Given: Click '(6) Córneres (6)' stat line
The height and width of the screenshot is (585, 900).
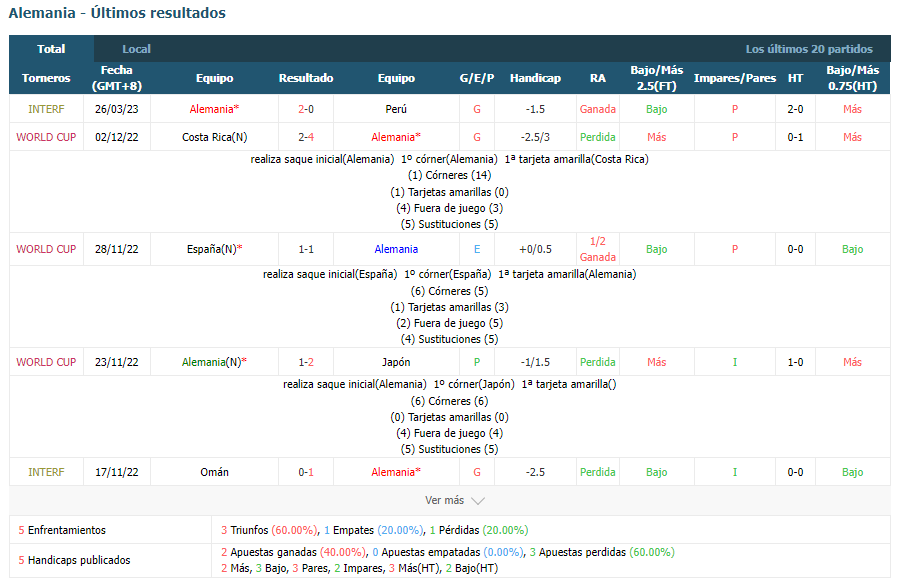Looking at the screenshot, I should pos(449,401).
